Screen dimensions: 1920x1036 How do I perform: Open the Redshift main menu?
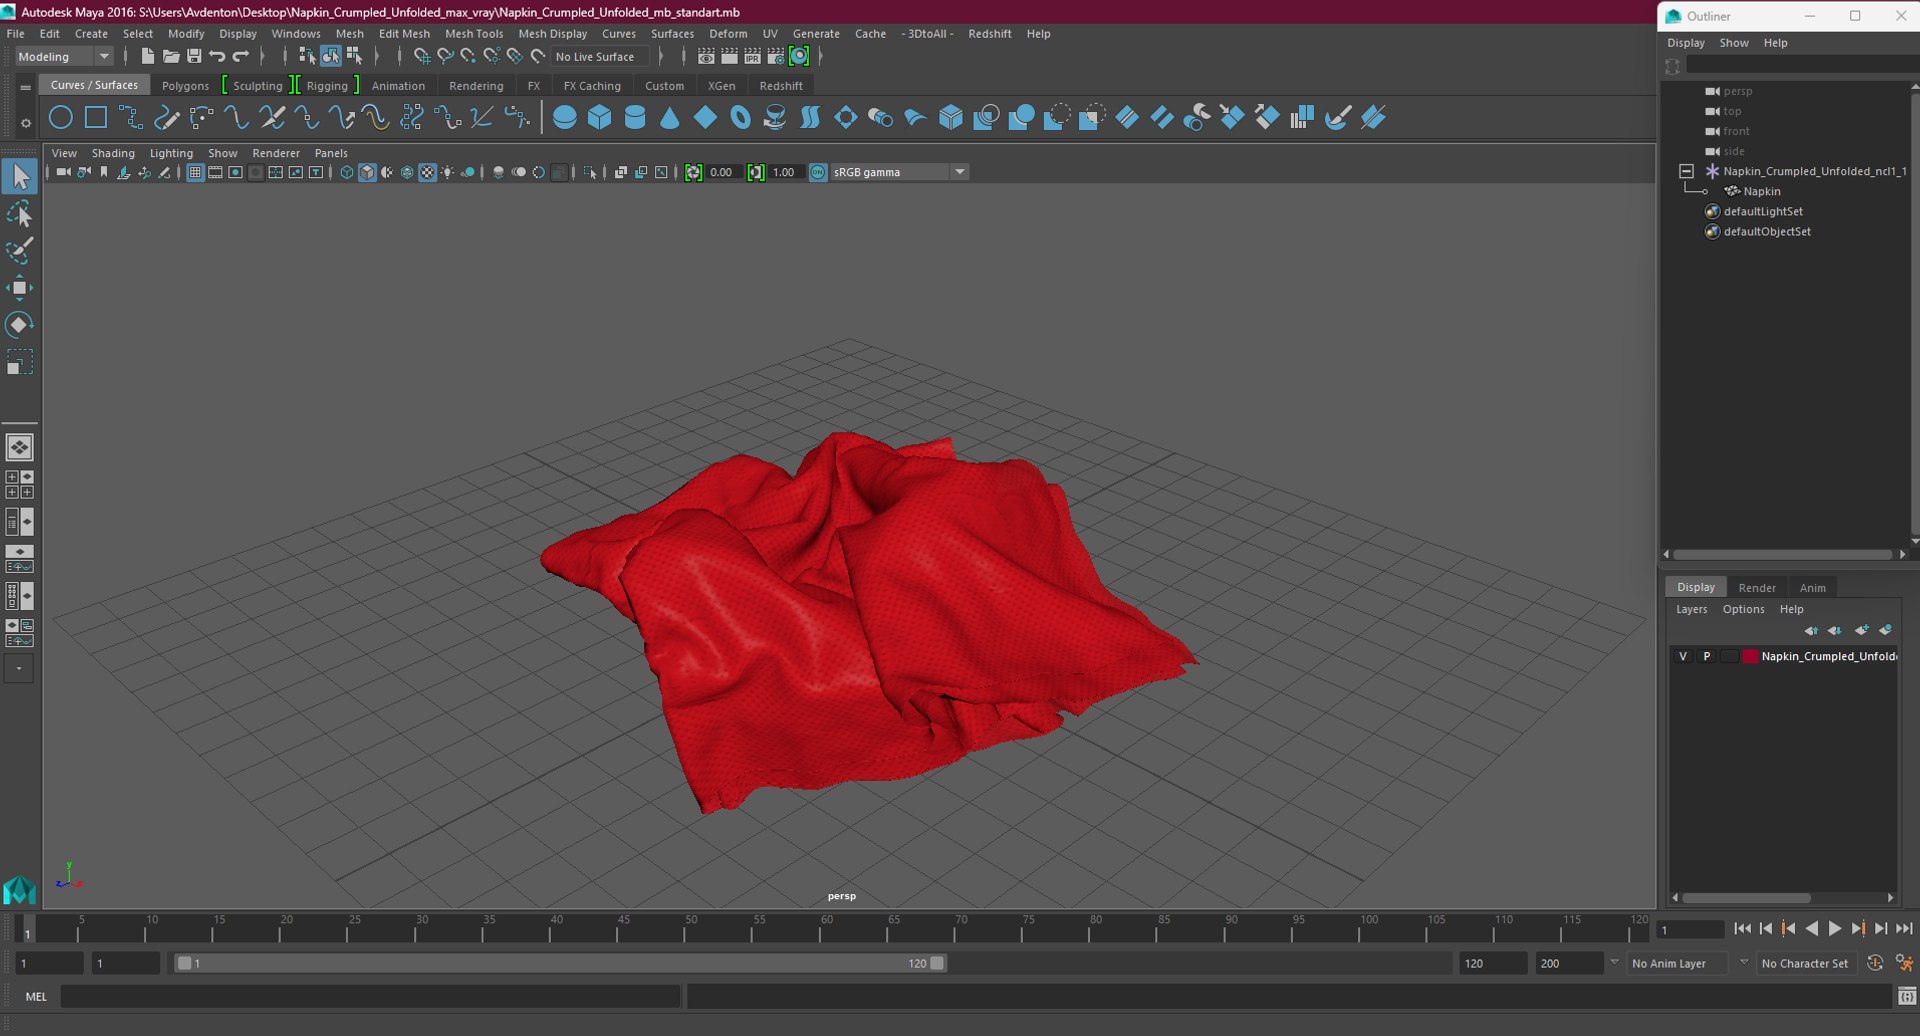(x=990, y=34)
